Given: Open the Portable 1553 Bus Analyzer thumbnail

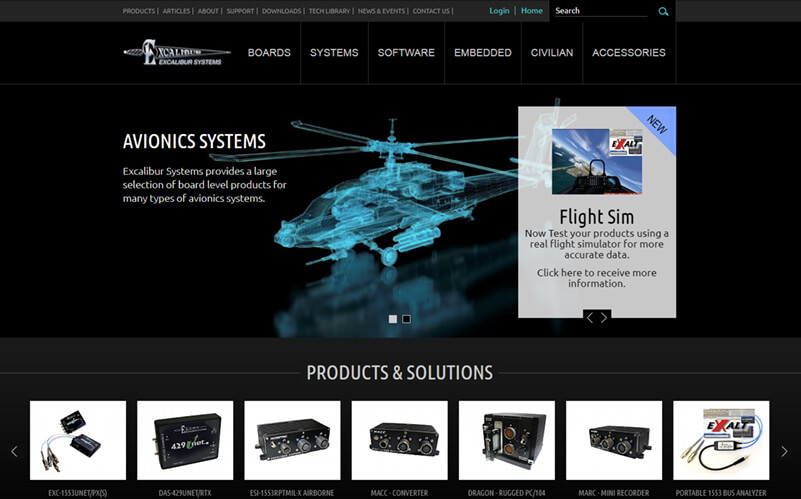Looking at the screenshot, I should tap(721, 441).
